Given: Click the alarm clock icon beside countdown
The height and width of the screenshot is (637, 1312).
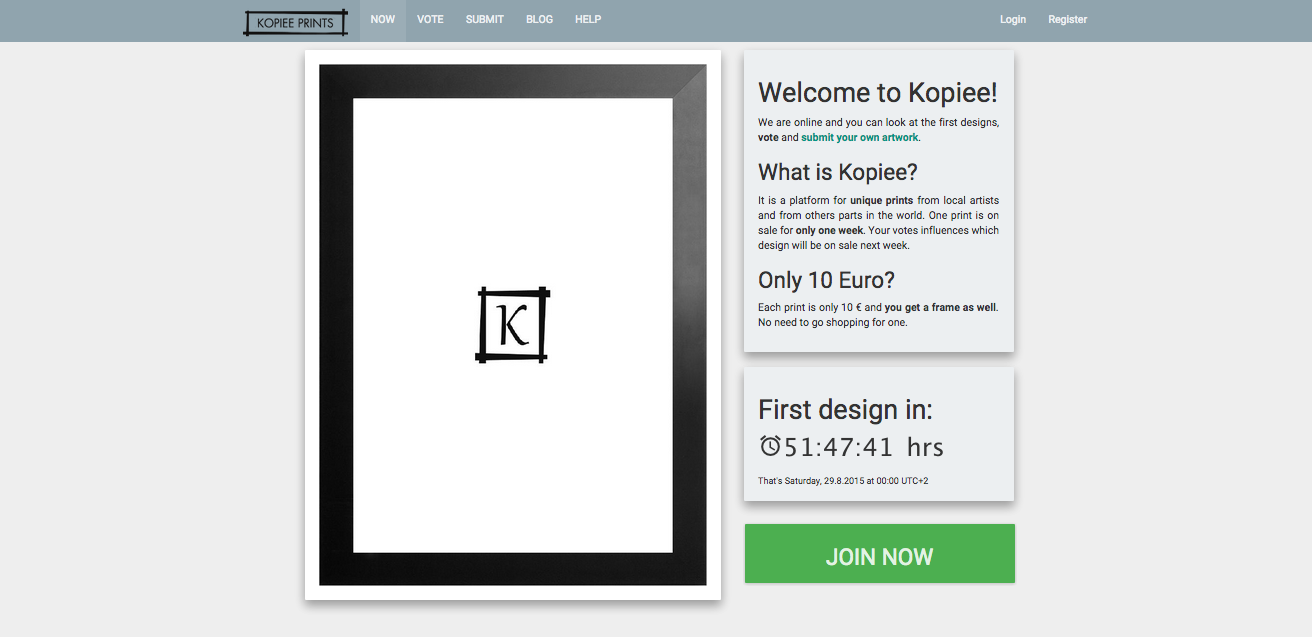Looking at the screenshot, I should click(770, 446).
